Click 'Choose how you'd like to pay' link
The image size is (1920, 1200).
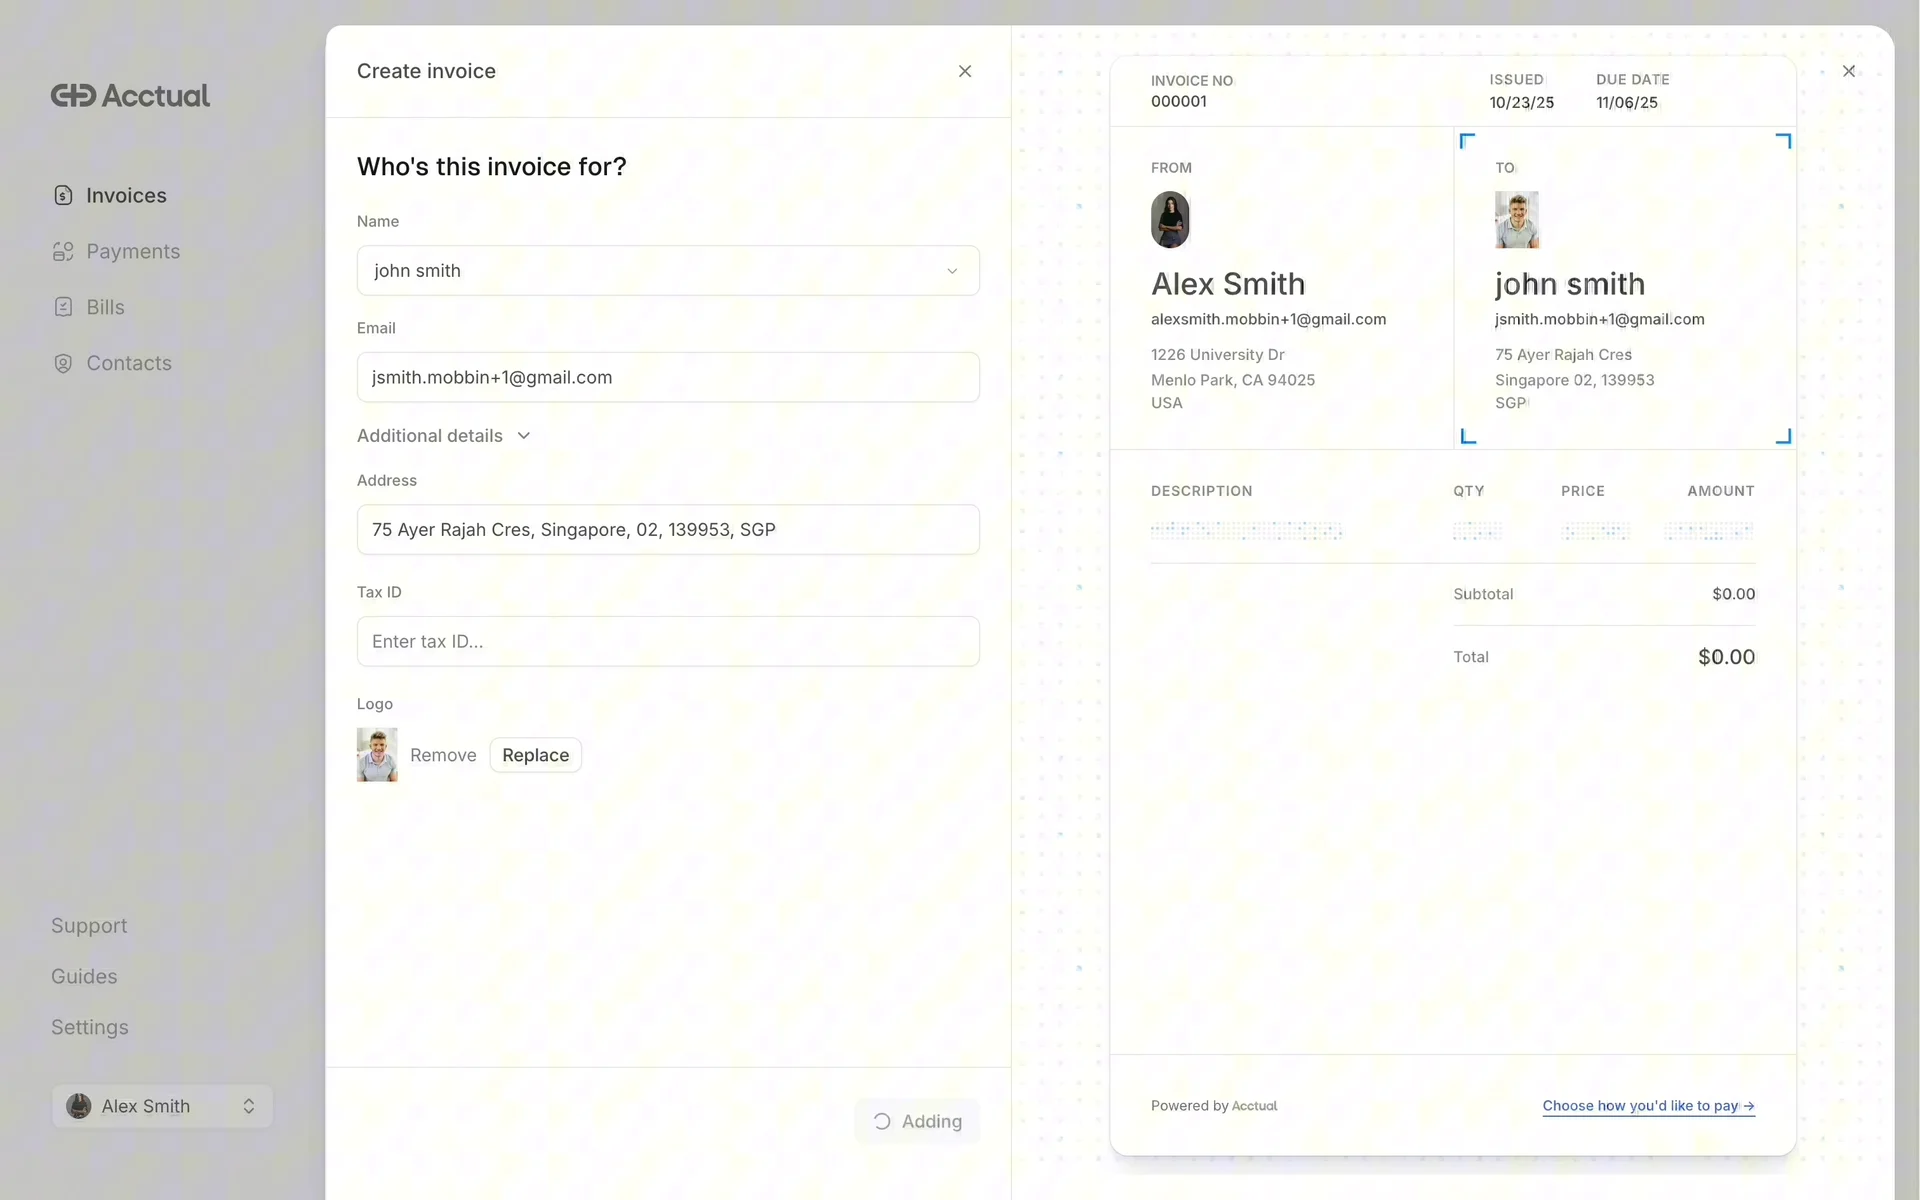(1647, 1105)
